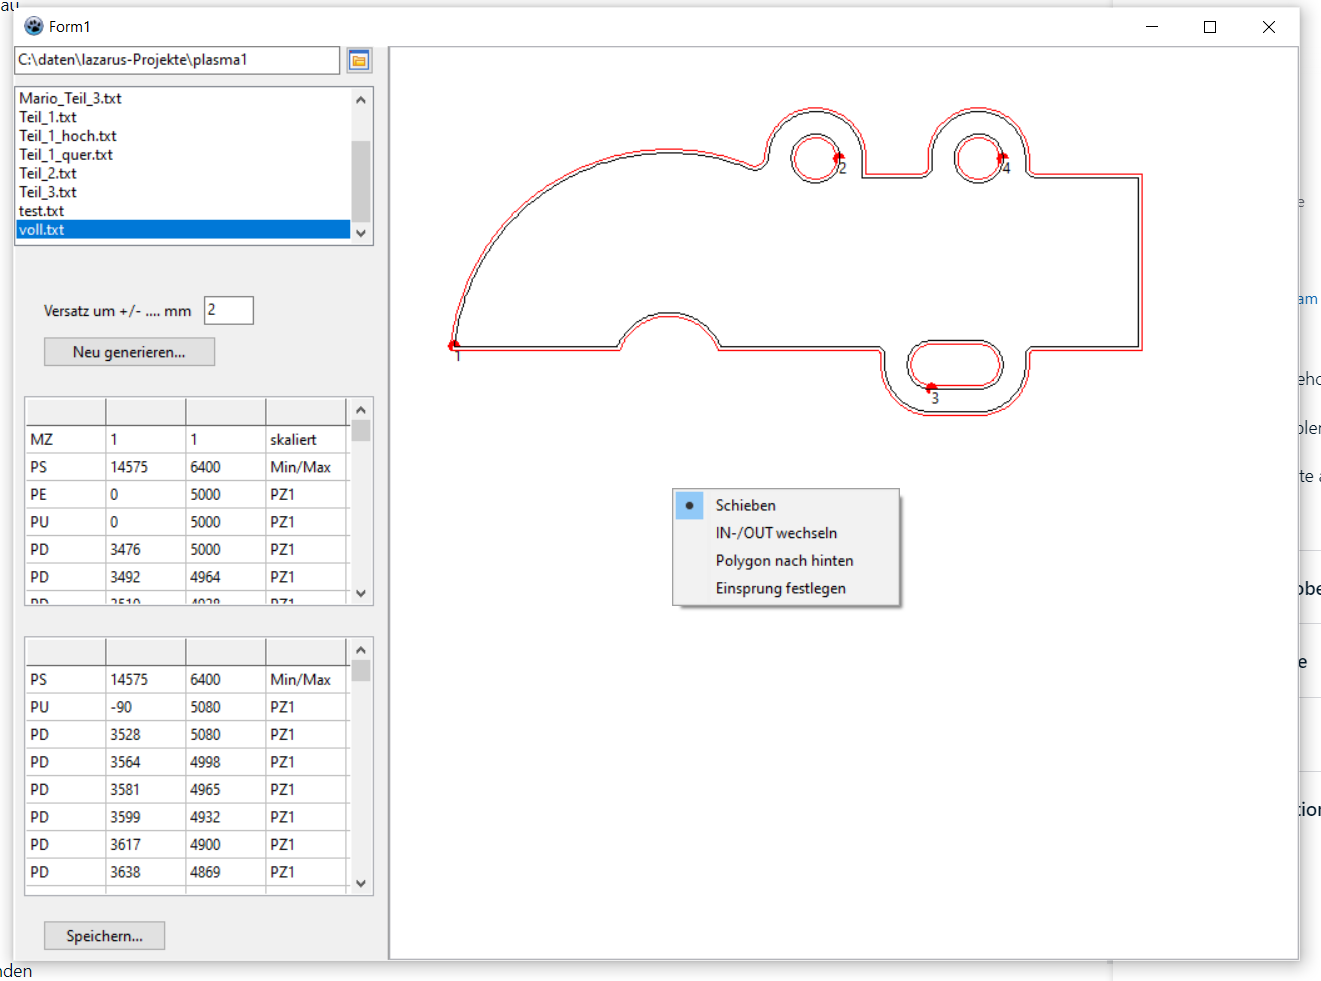Click 3476 cell in upper table

[x=146, y=549]
